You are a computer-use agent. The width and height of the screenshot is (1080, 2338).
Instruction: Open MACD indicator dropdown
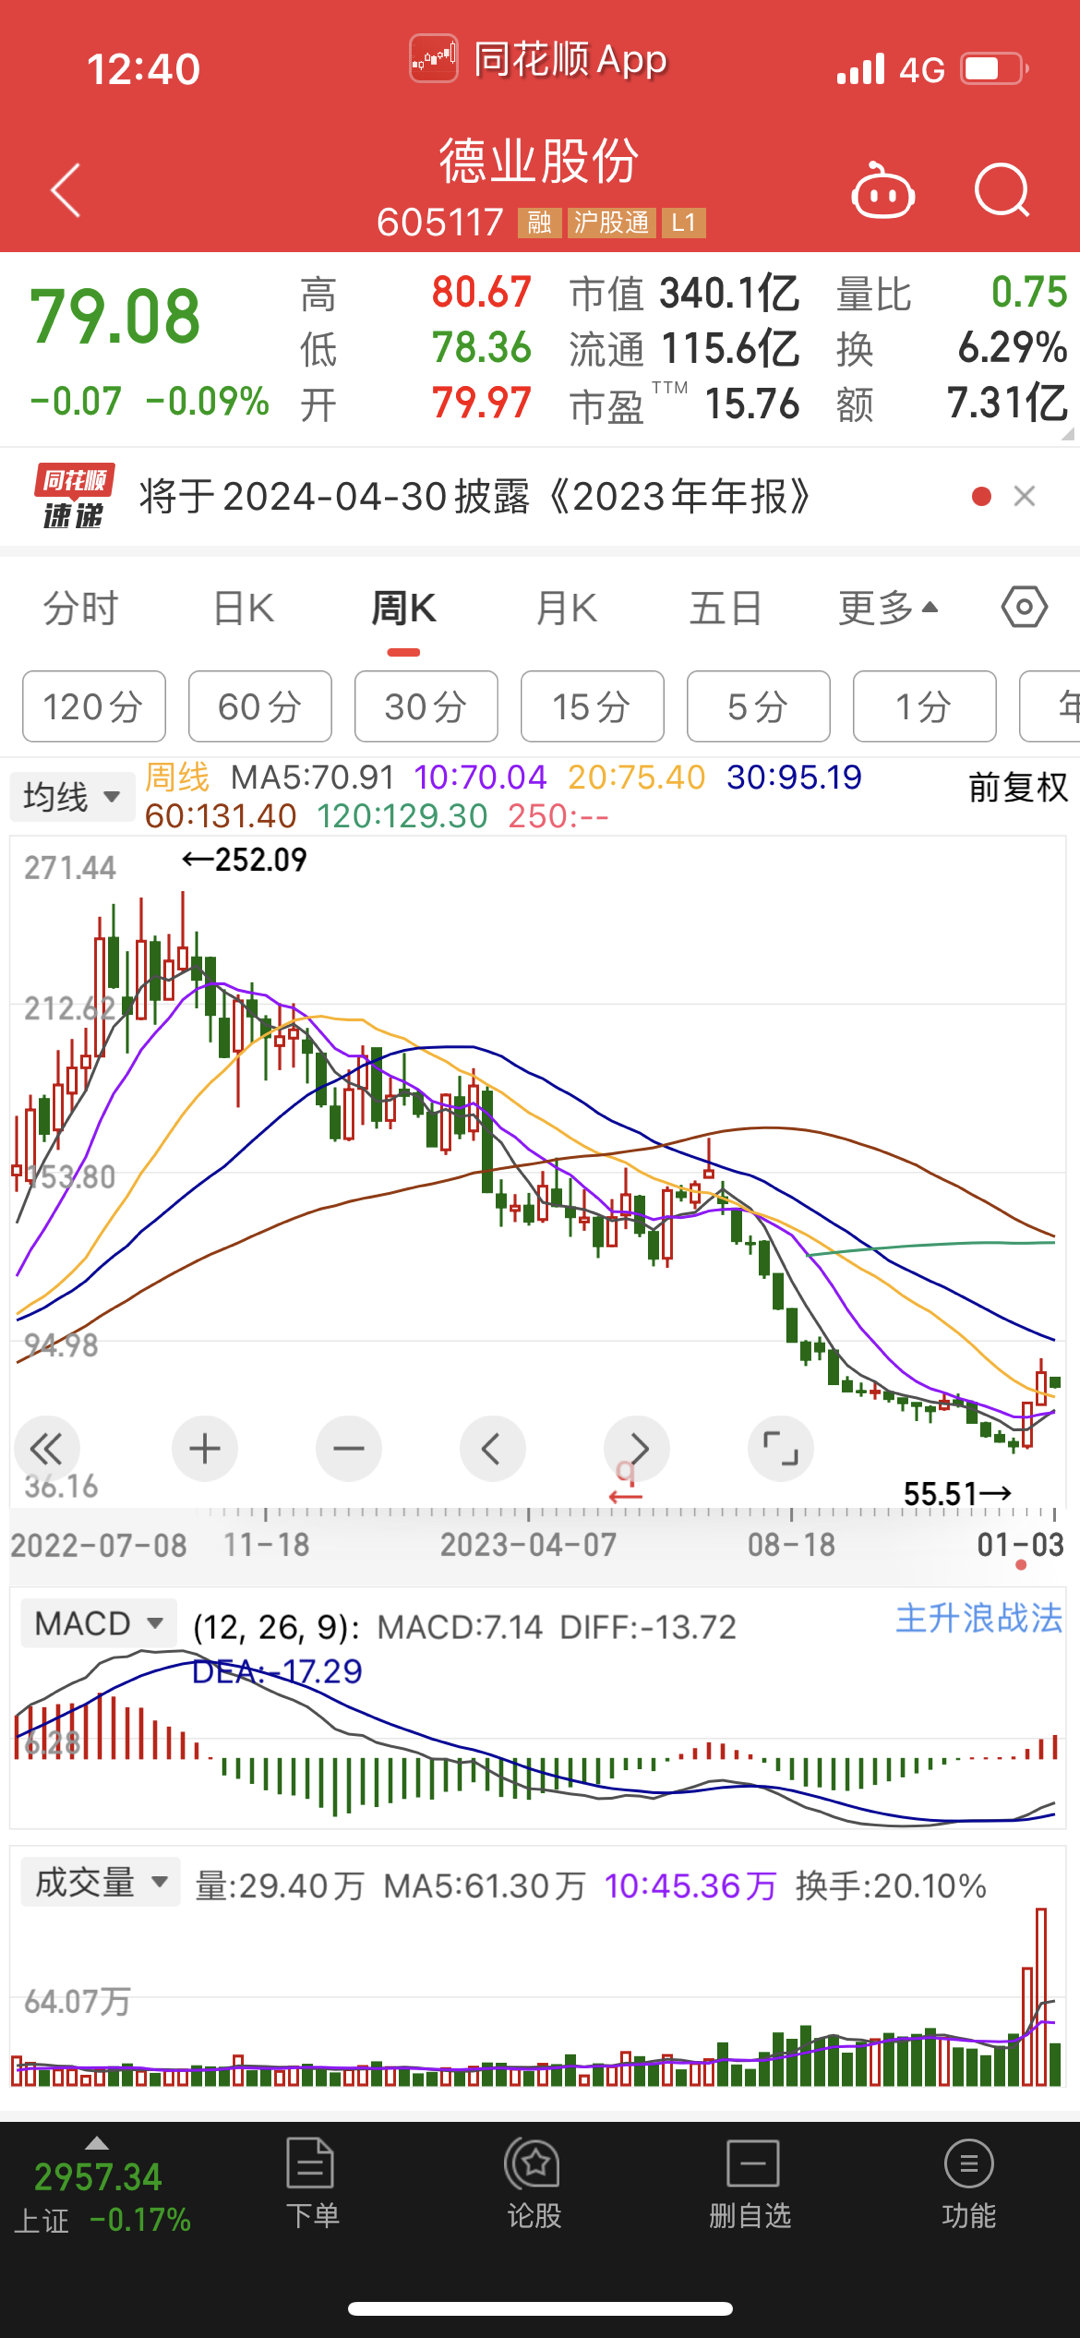pyautogui.click(x=98, y=1623)
